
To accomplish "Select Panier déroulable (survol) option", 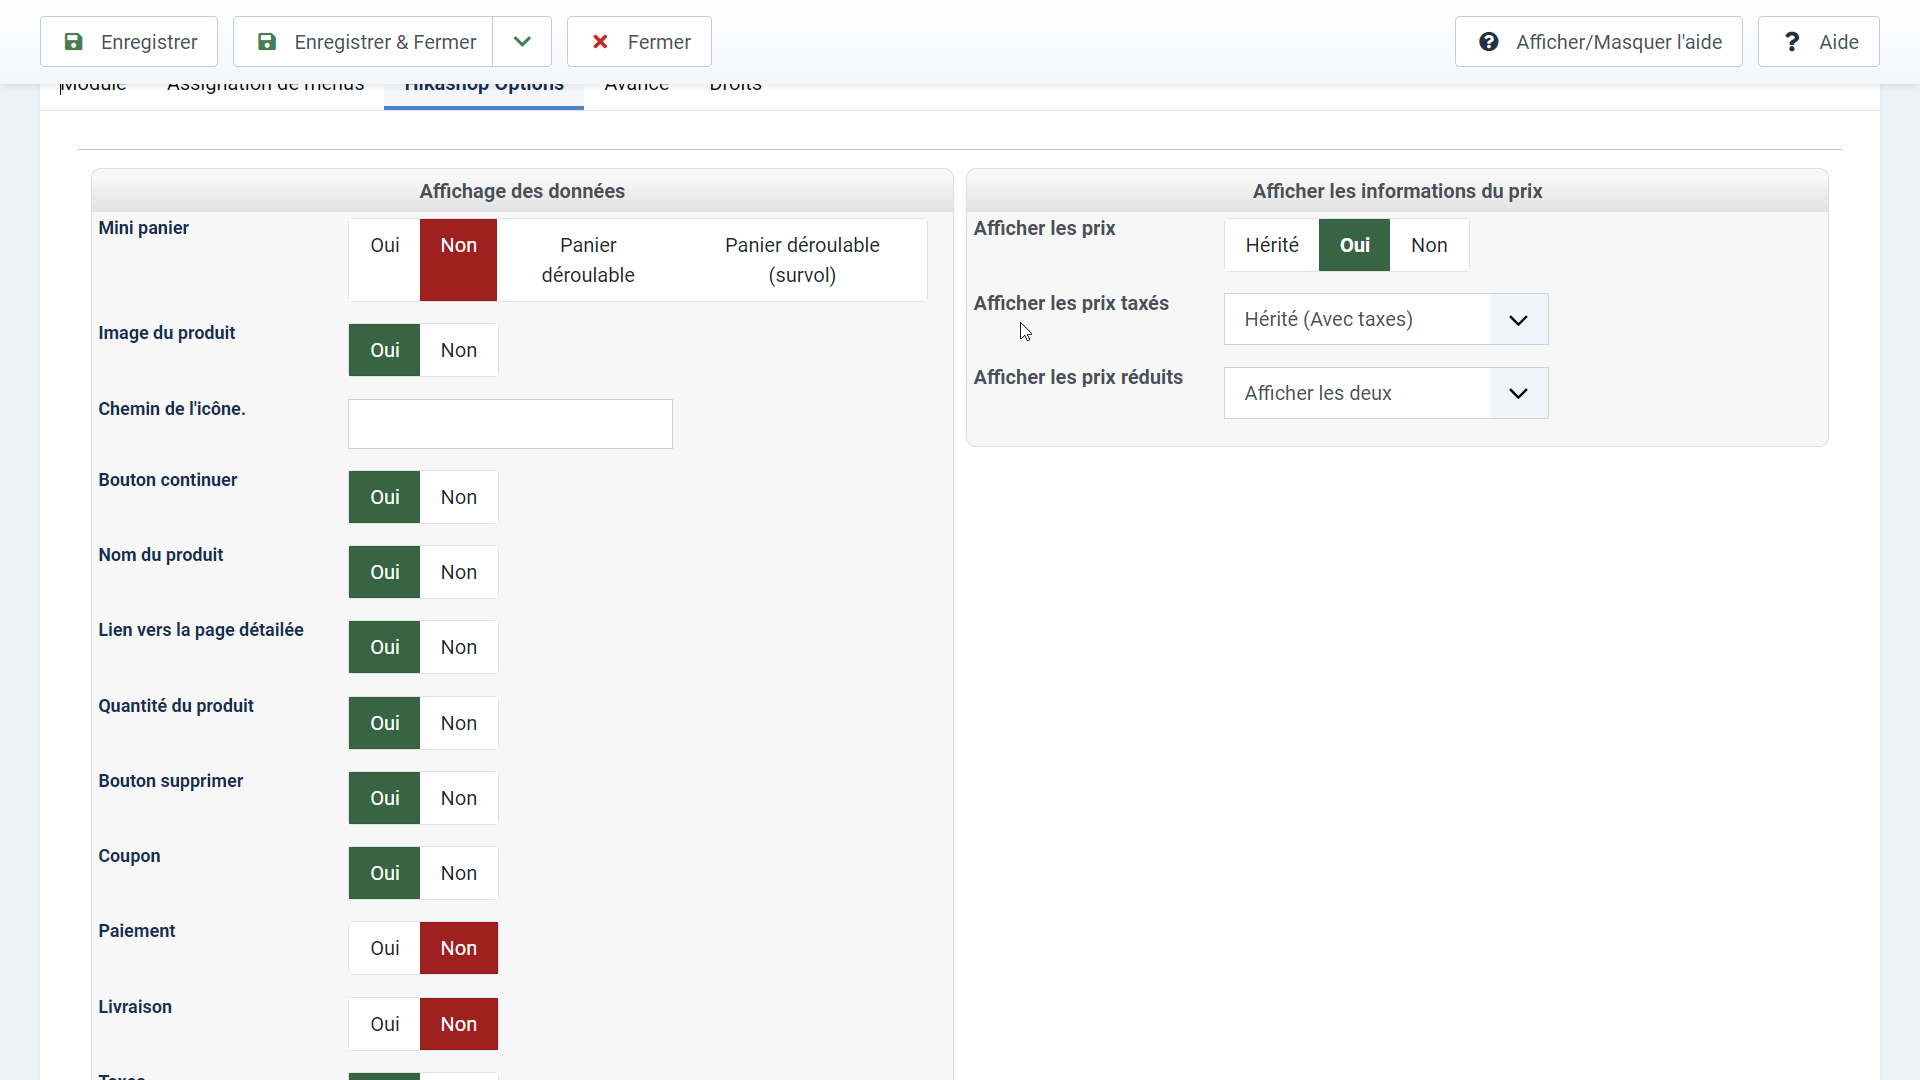I will [802, 259].
